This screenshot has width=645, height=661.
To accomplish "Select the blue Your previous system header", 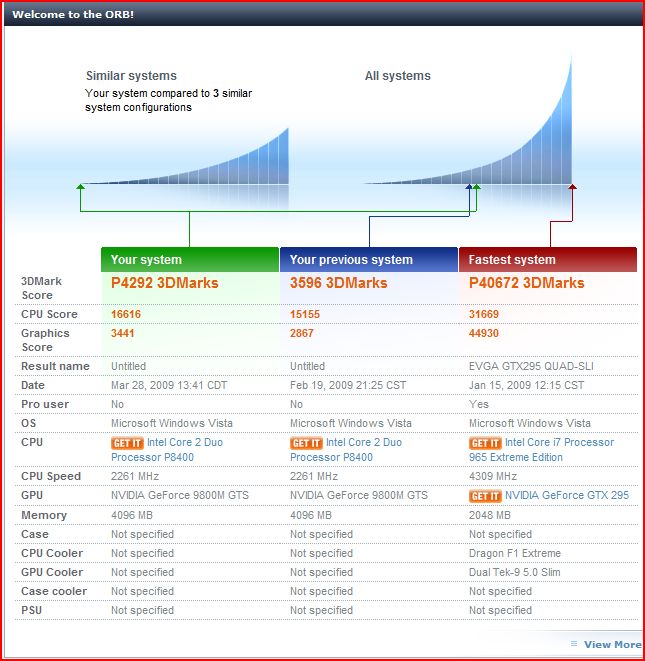I will point(369,259).
